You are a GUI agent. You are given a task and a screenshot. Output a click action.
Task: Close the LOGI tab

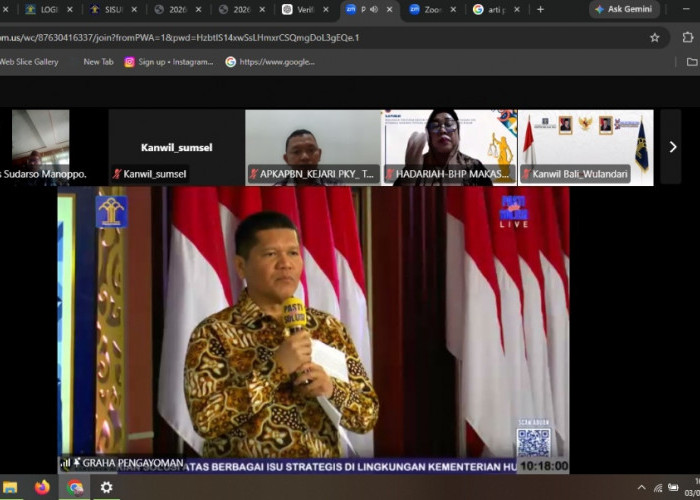pos(70,9)
